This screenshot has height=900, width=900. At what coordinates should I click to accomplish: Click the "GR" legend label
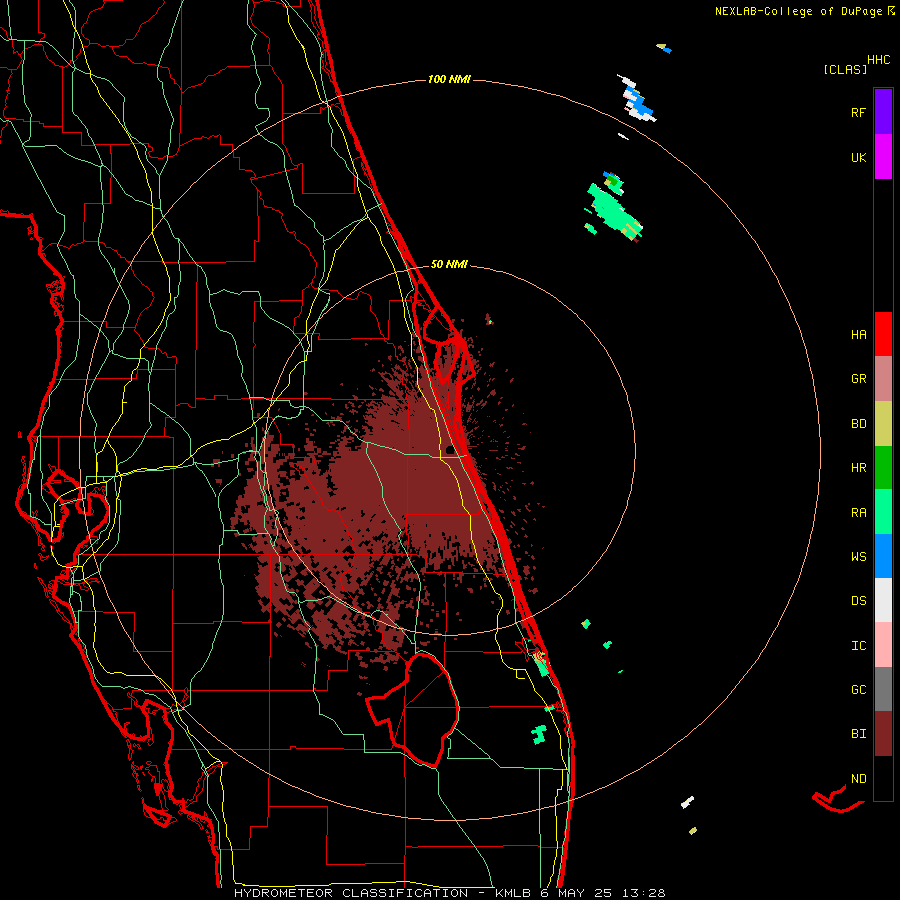pos(858,379)
